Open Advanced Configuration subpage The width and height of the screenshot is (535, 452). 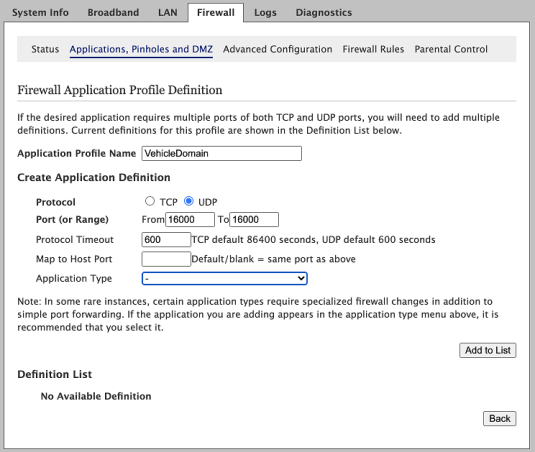tap(278, 49)
